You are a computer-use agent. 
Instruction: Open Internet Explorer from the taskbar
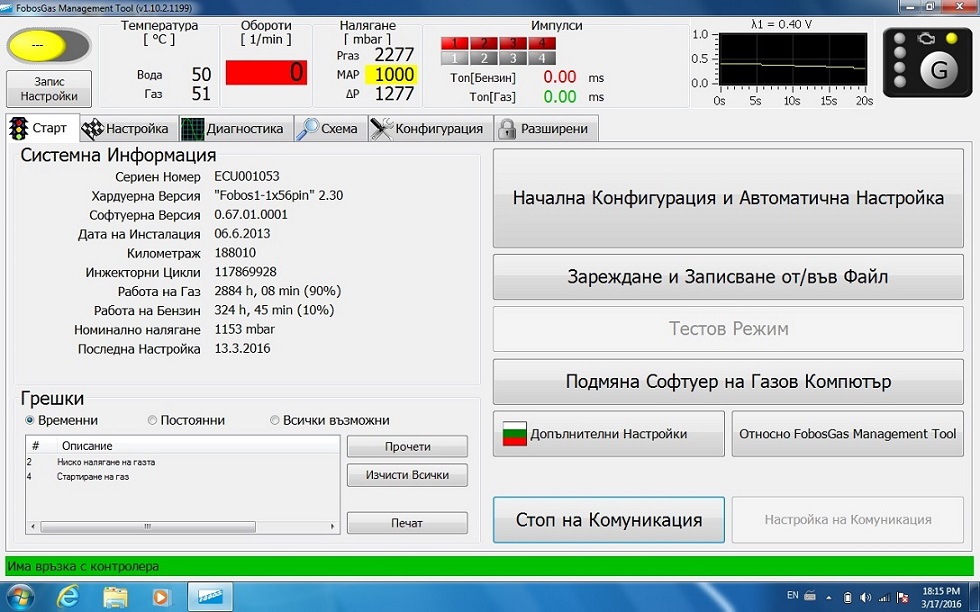68,596
